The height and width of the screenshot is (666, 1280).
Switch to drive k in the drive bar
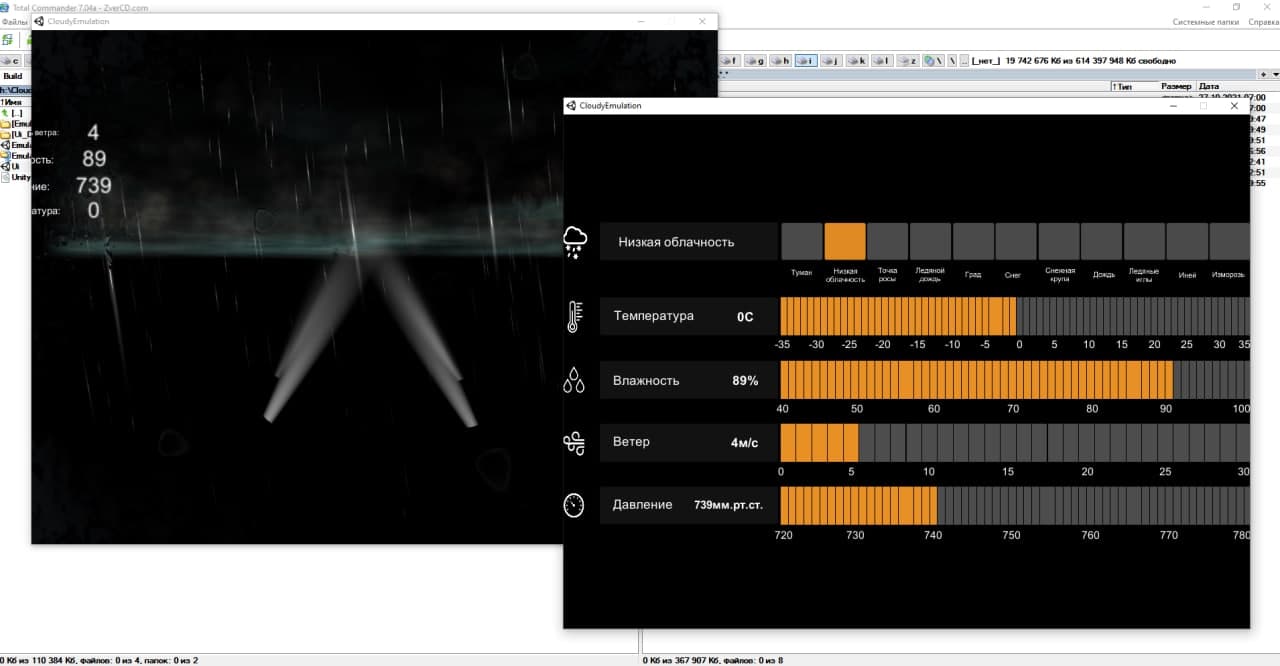tap(857, 61)
